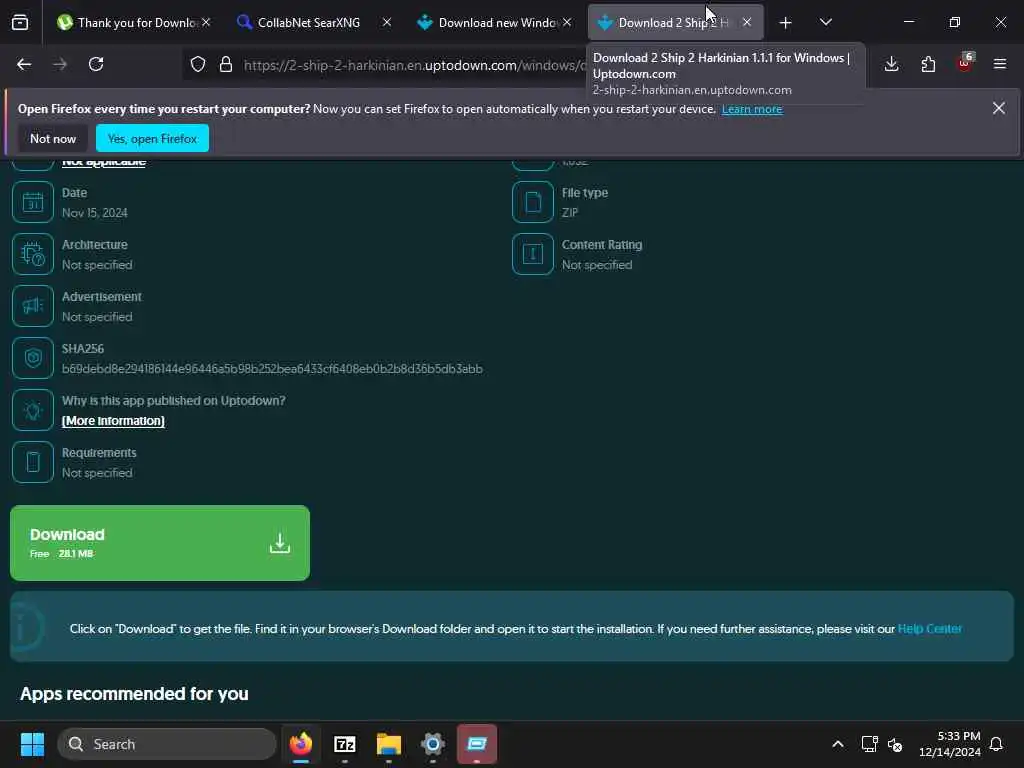Dismiss the Firefox startup notification bar

tap(999, 108)
